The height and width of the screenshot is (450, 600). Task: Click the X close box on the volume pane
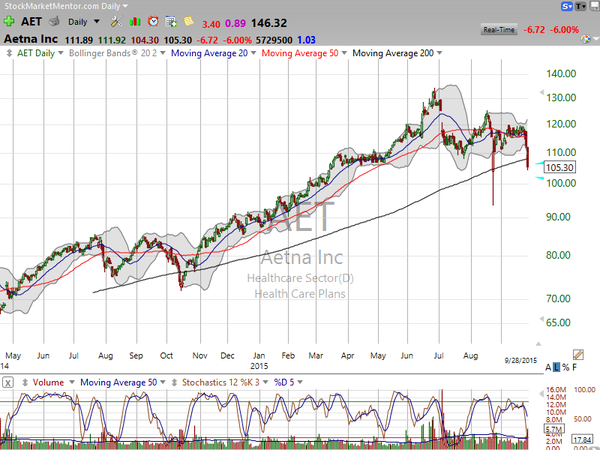pyautogui.click(x=8, y=382)
